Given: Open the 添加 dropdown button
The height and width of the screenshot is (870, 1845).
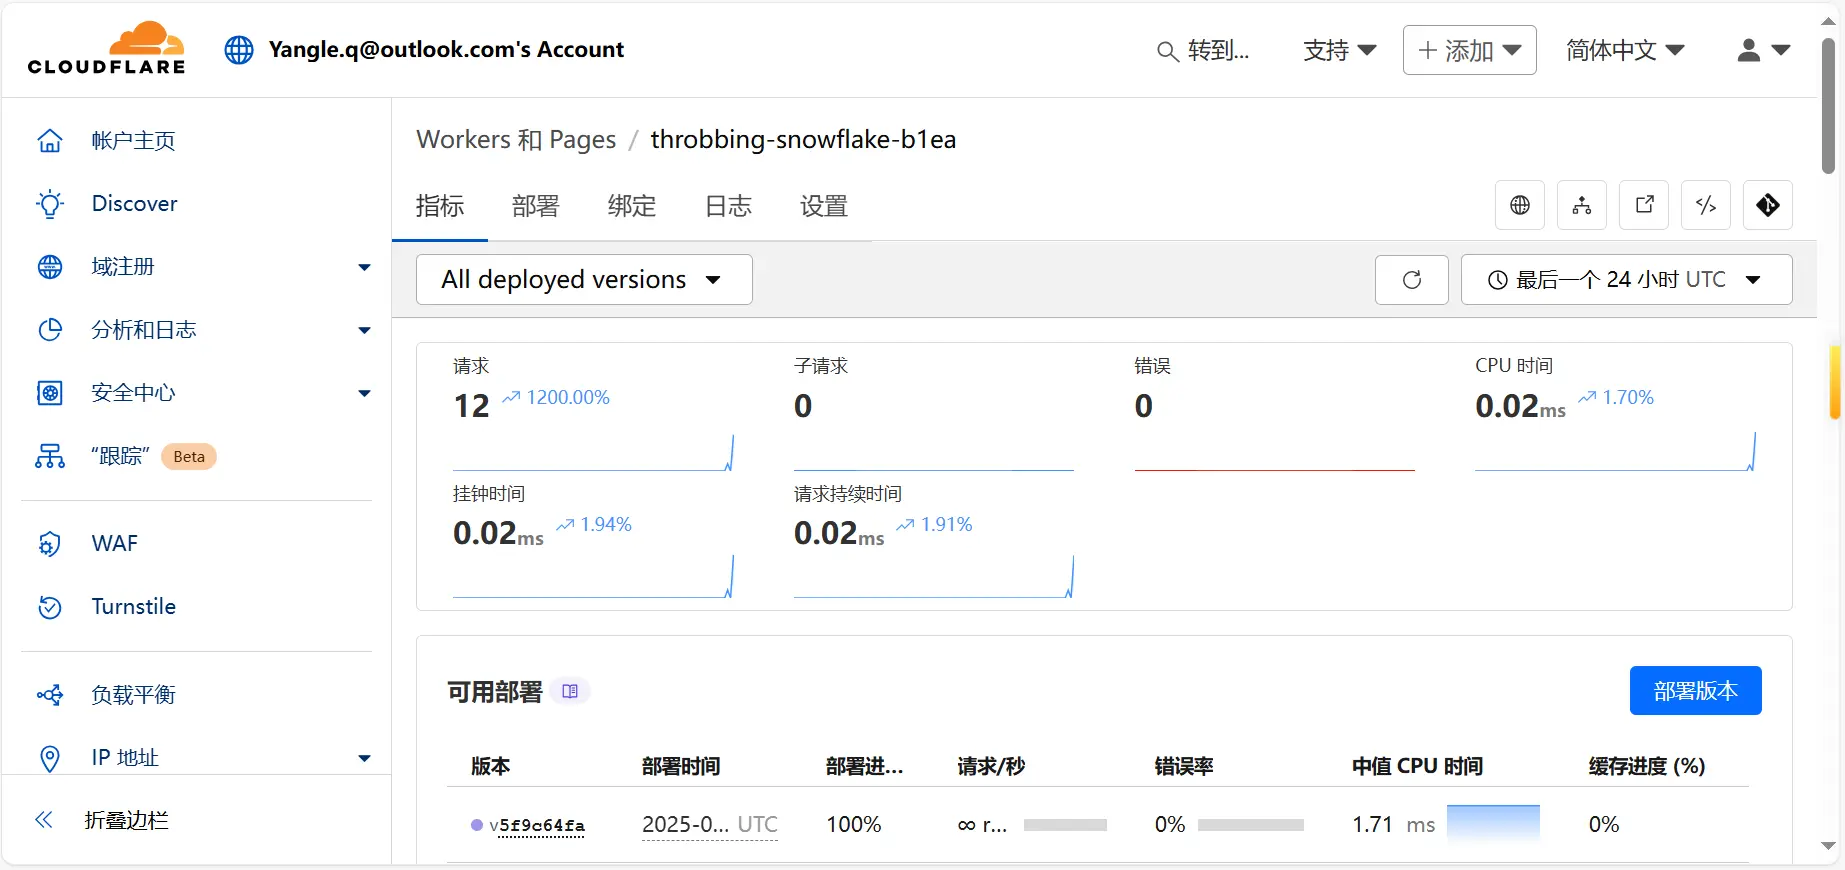Looking at the screenshot, I should (1470, 50).
